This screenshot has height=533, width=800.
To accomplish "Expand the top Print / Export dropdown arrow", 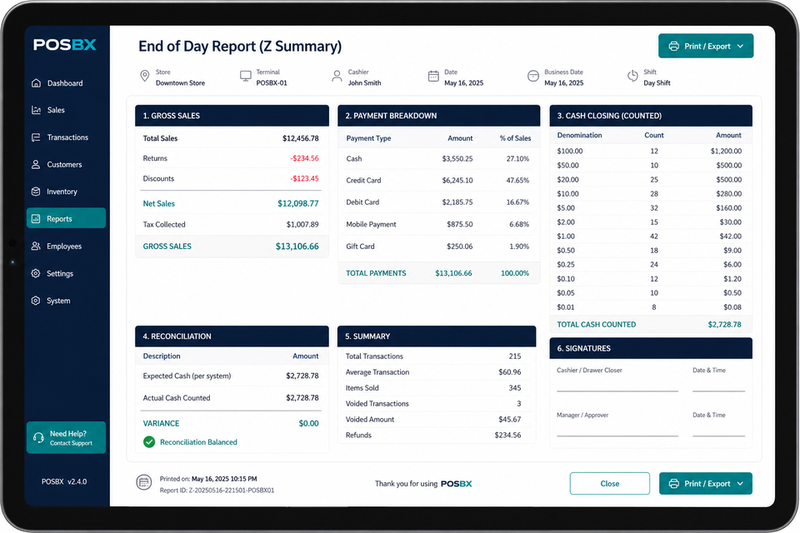I will tap(741, 46).
